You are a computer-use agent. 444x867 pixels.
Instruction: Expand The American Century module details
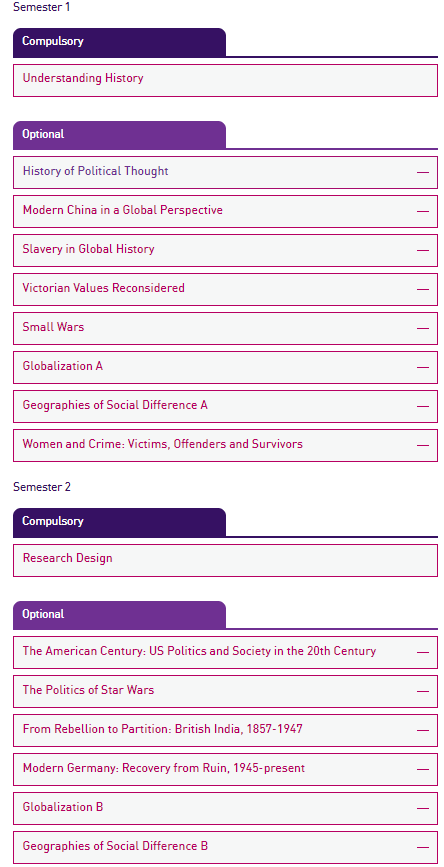[x=226, y=652]
